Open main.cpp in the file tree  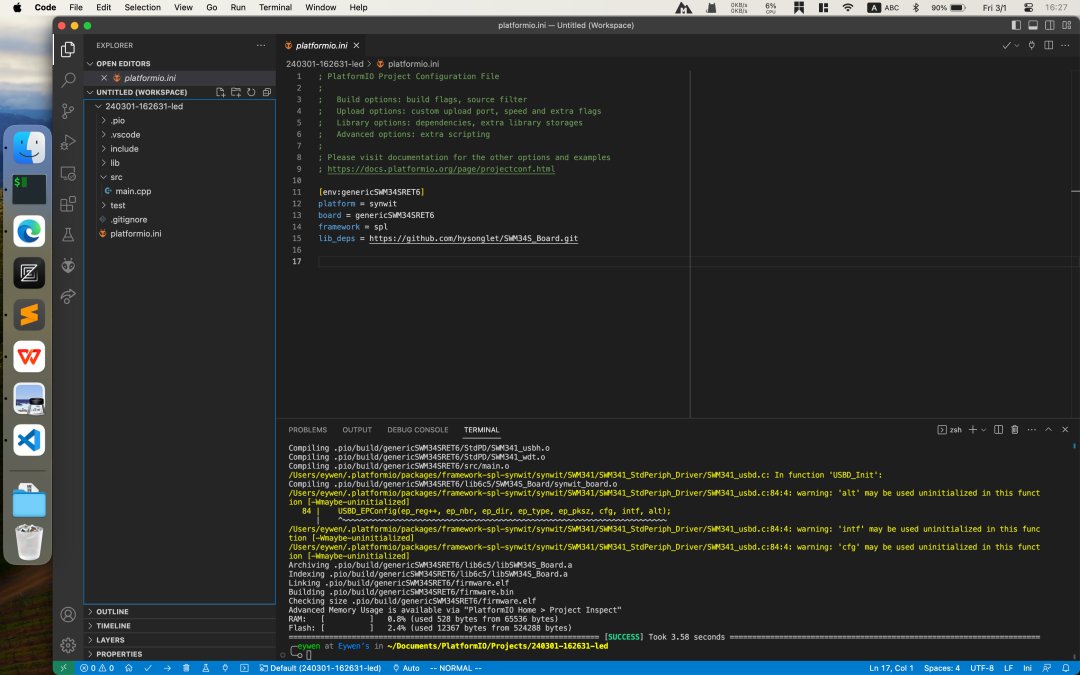[x=133, y=191]
